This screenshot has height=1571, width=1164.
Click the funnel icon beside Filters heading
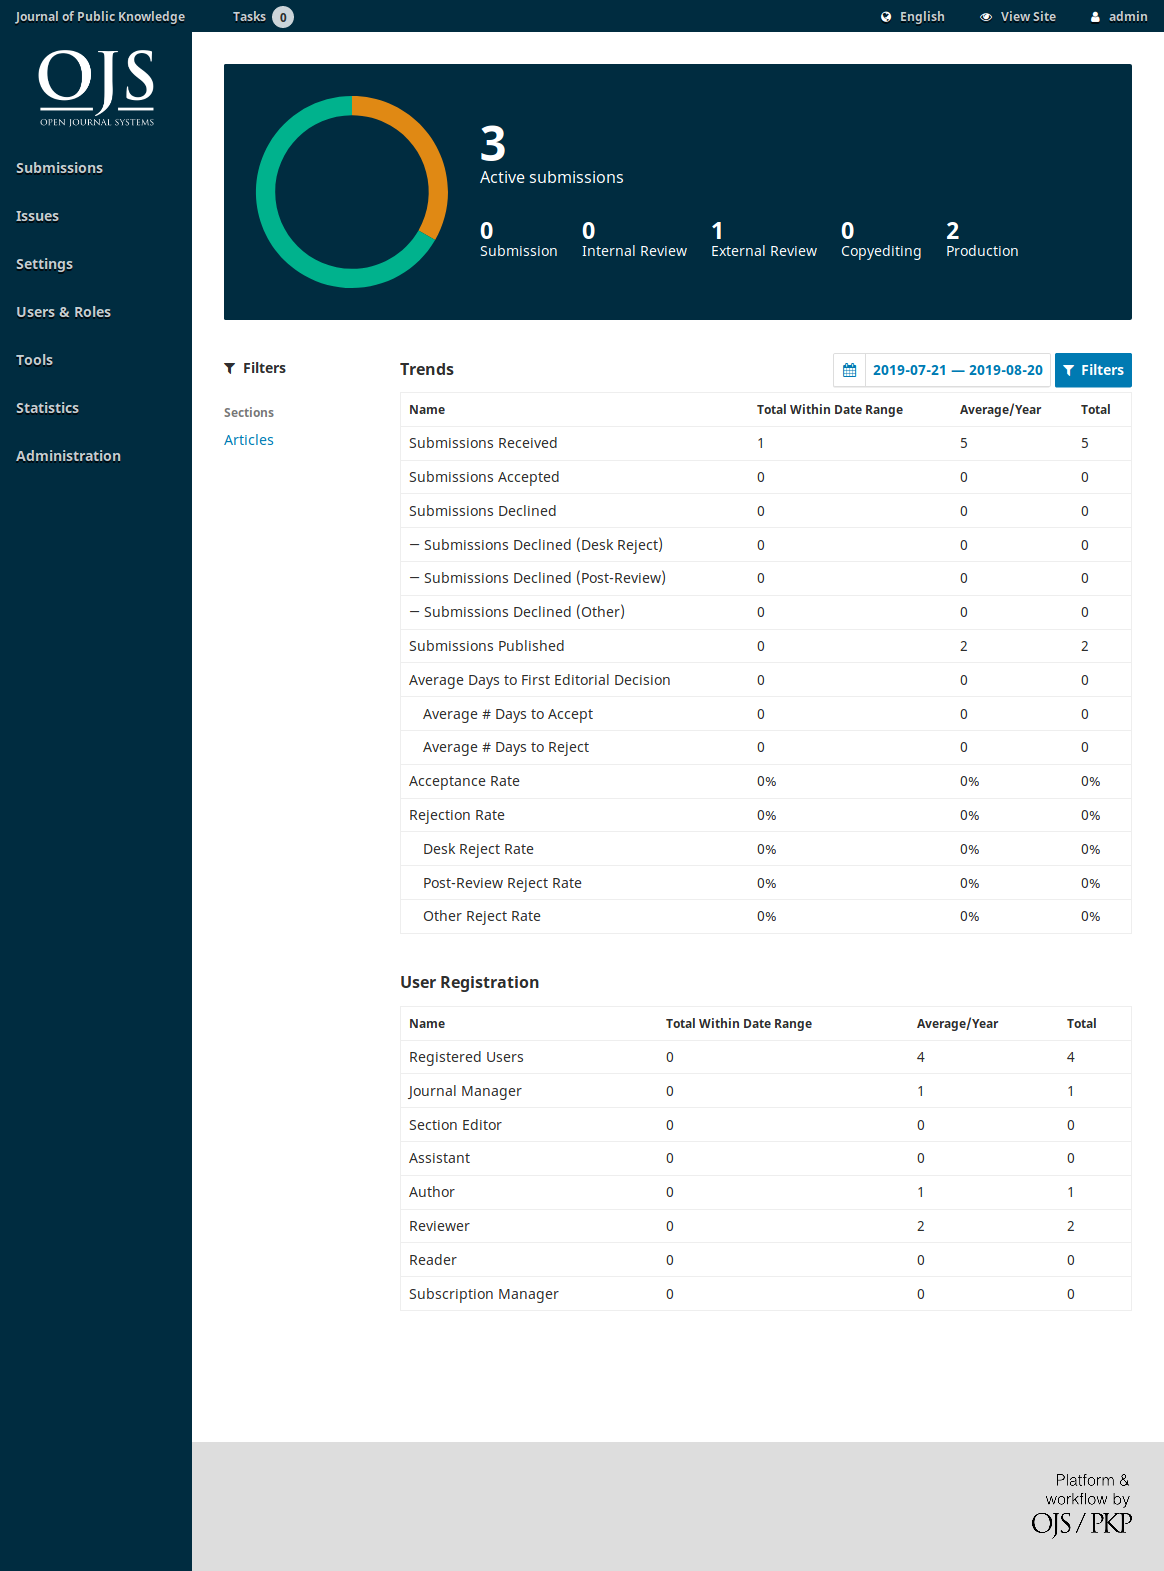point(230,368)
